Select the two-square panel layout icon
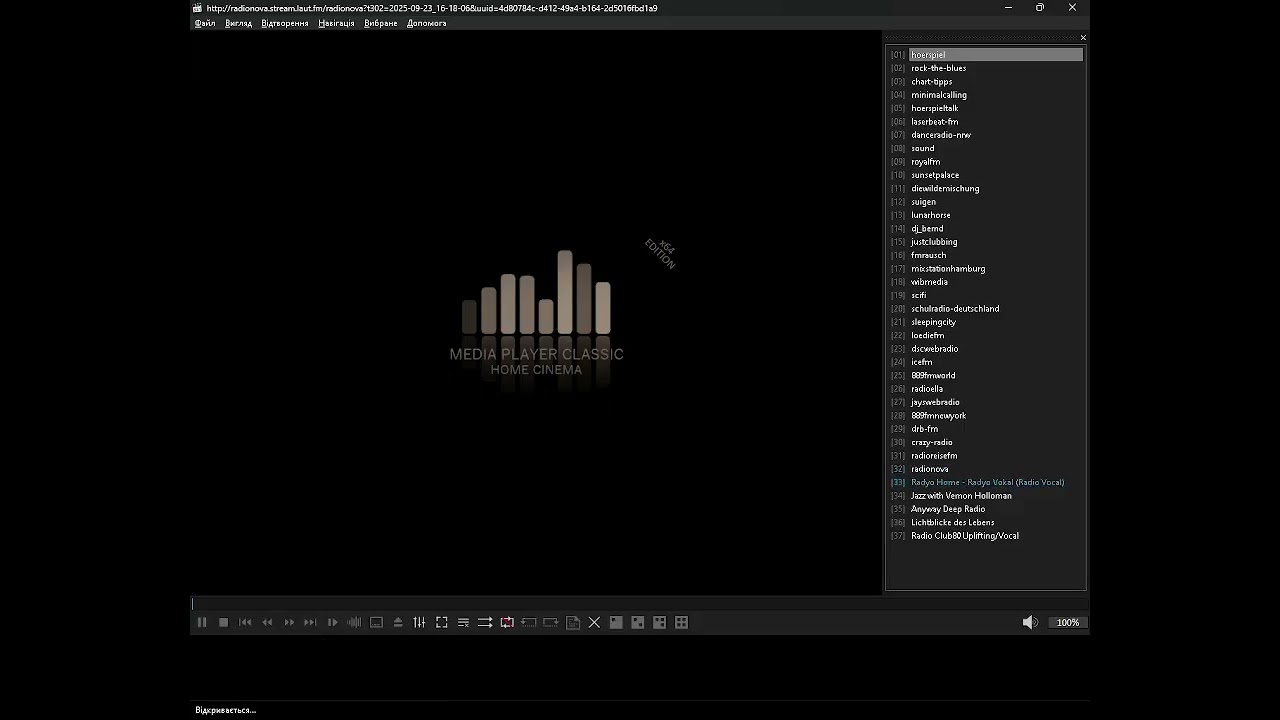Viewport: 1280px width, 720px height. click(x=638, y=622)
